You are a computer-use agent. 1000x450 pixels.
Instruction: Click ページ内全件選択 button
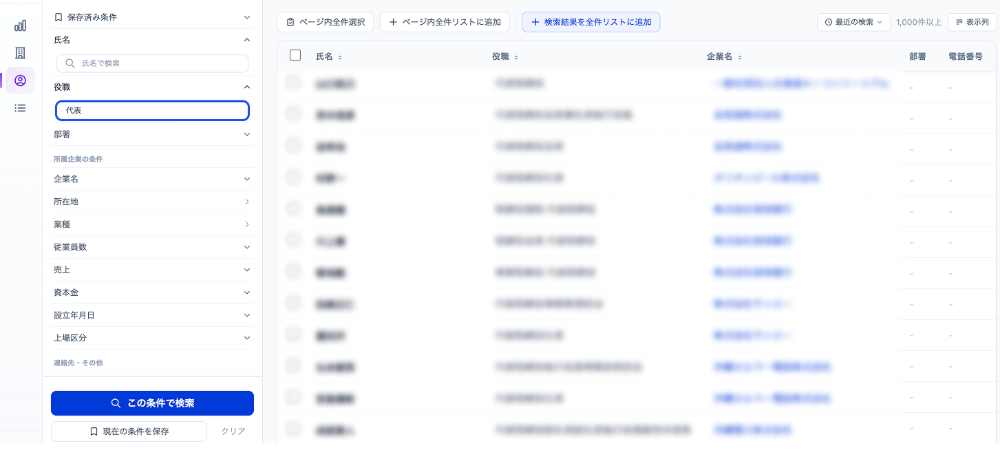coord(325,22)
